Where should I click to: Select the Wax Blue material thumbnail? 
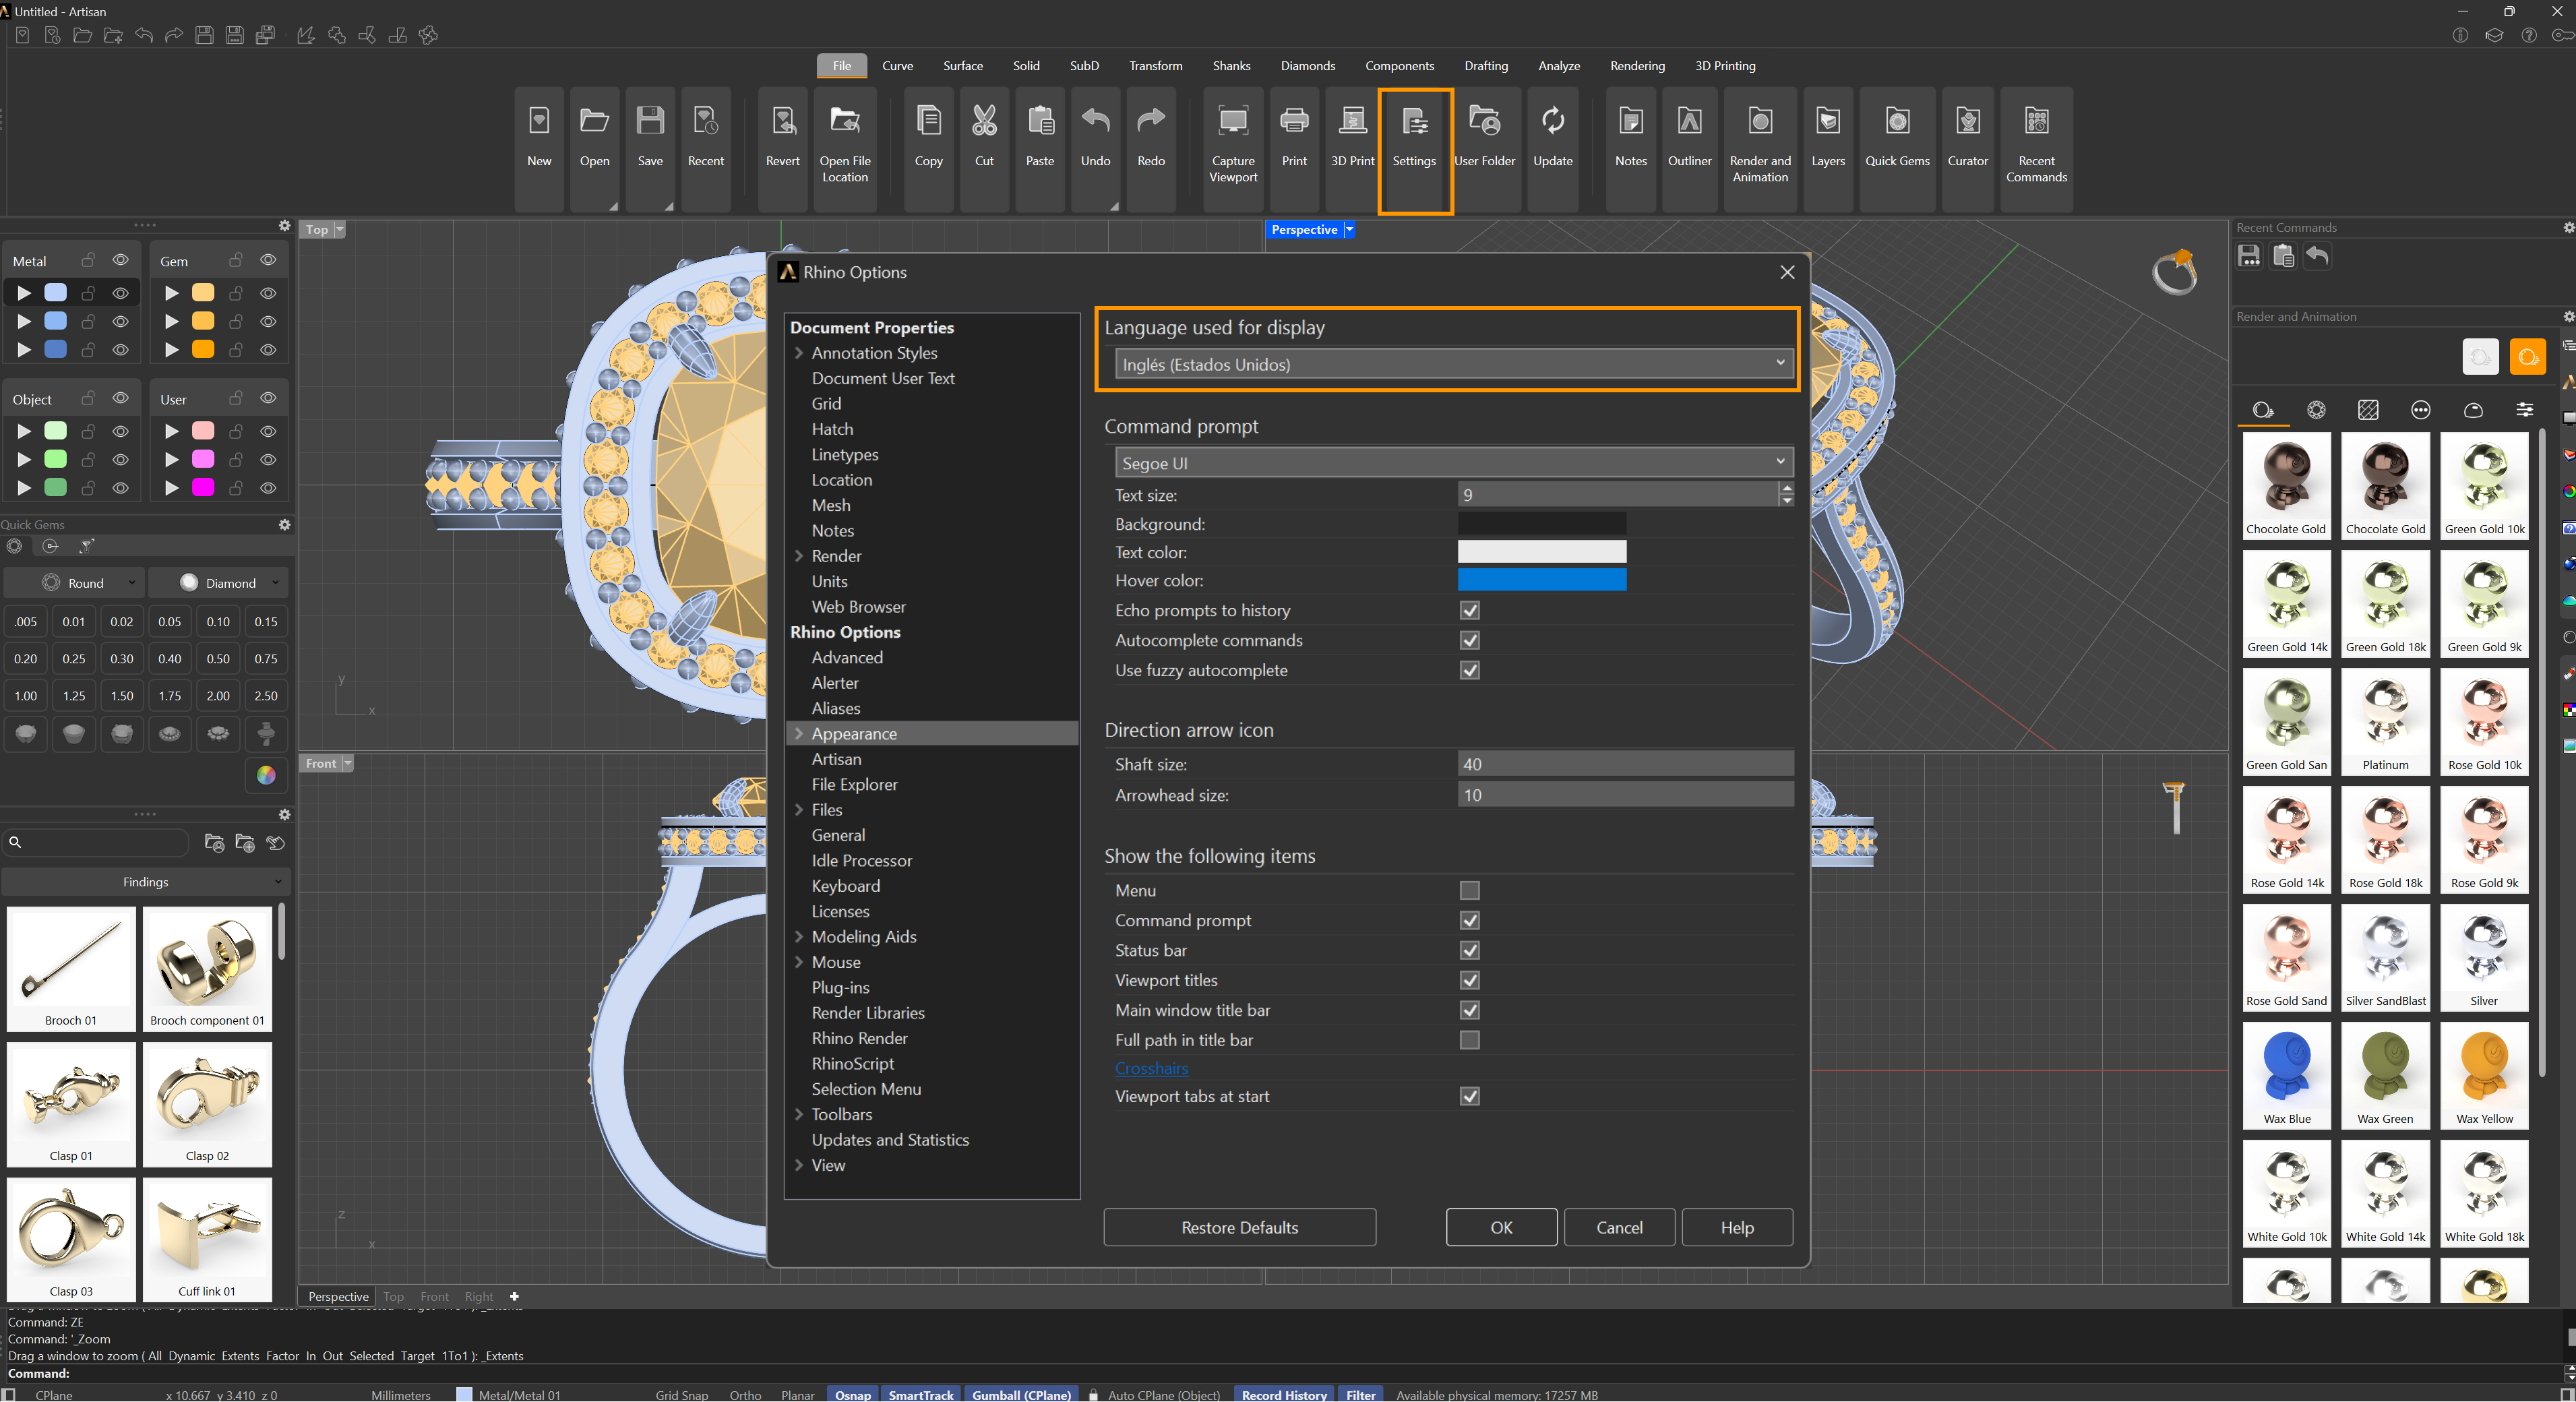(x=2286, y=1075)
